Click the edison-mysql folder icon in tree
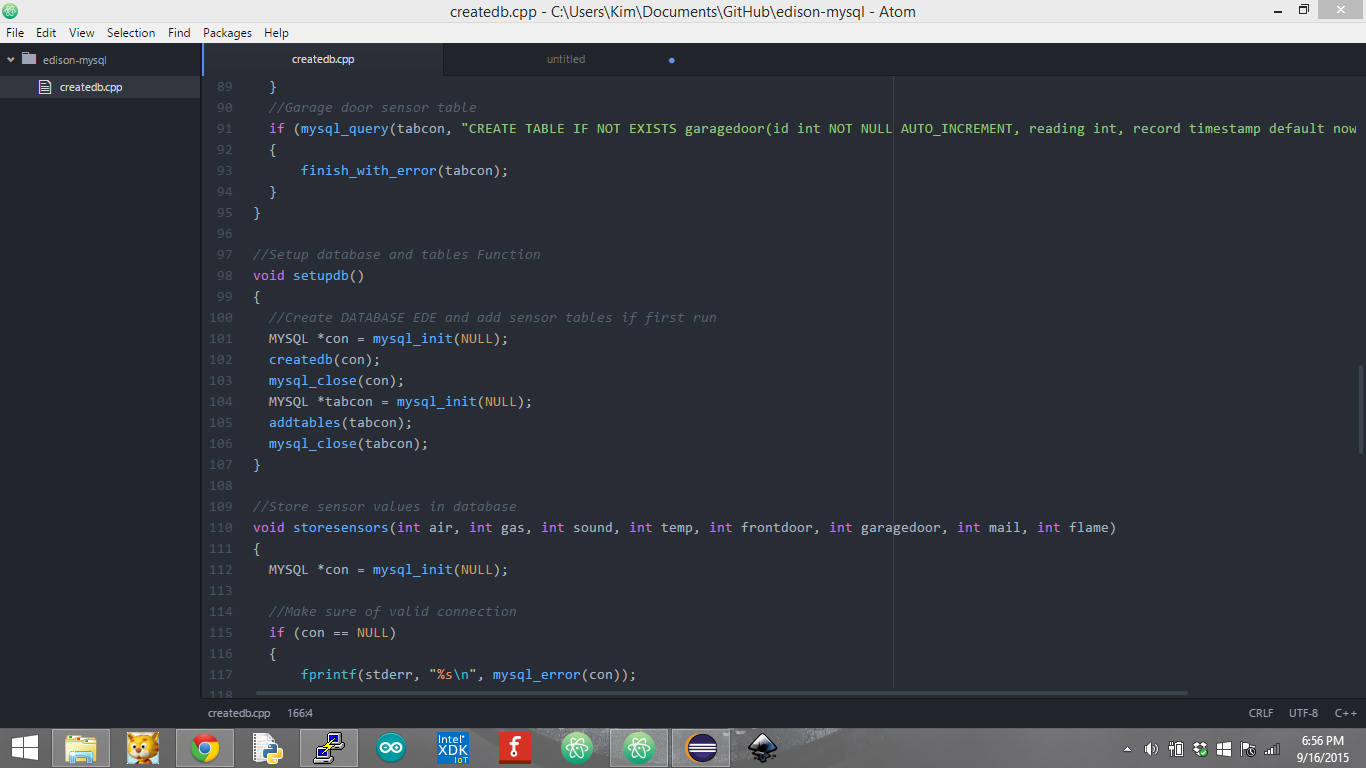1366x768 pixels. pos(29,59)
